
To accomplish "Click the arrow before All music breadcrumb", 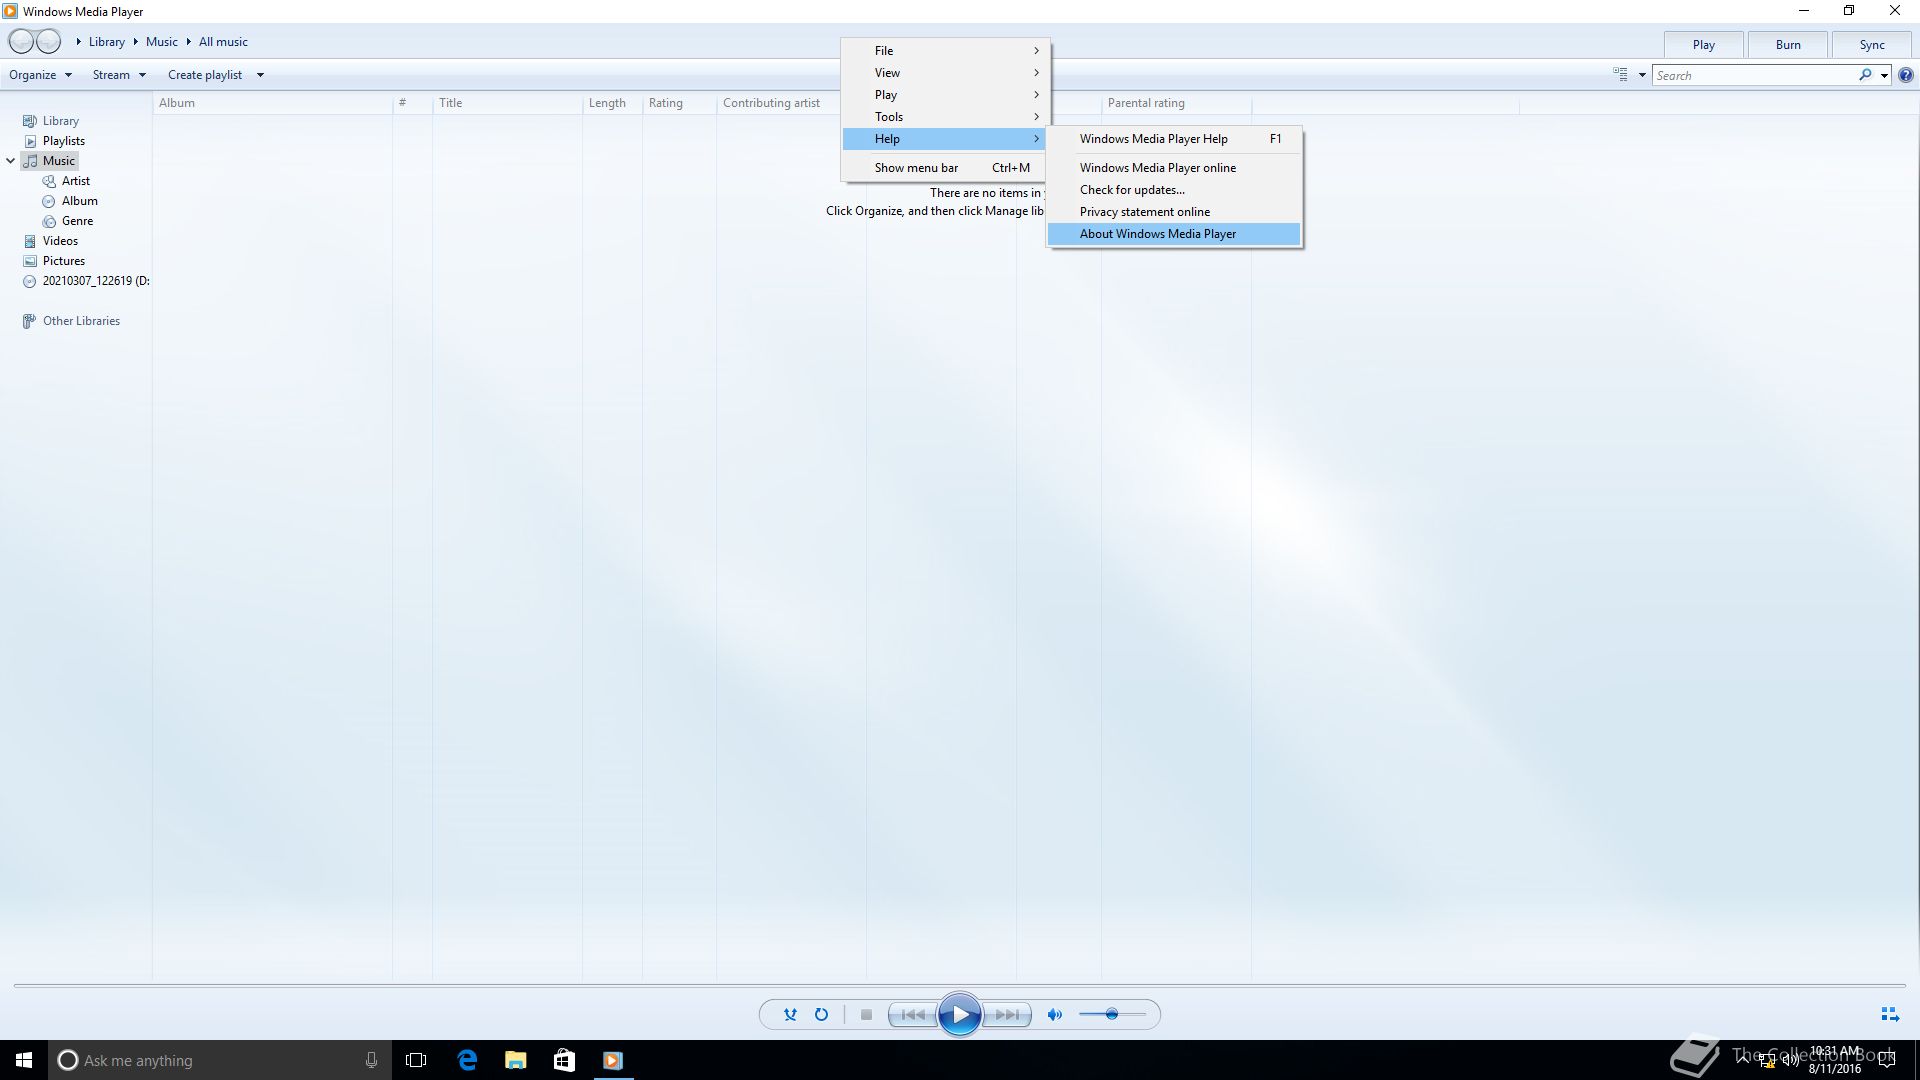I will [188, 42].
